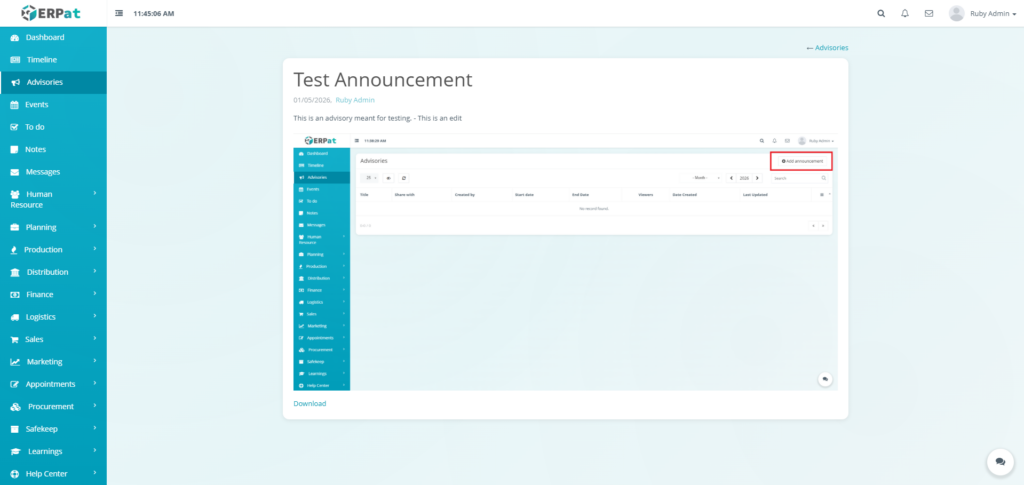Click the ERPat logo in the header
Viewport: 1024px width, 485px height.
[53, 13]
